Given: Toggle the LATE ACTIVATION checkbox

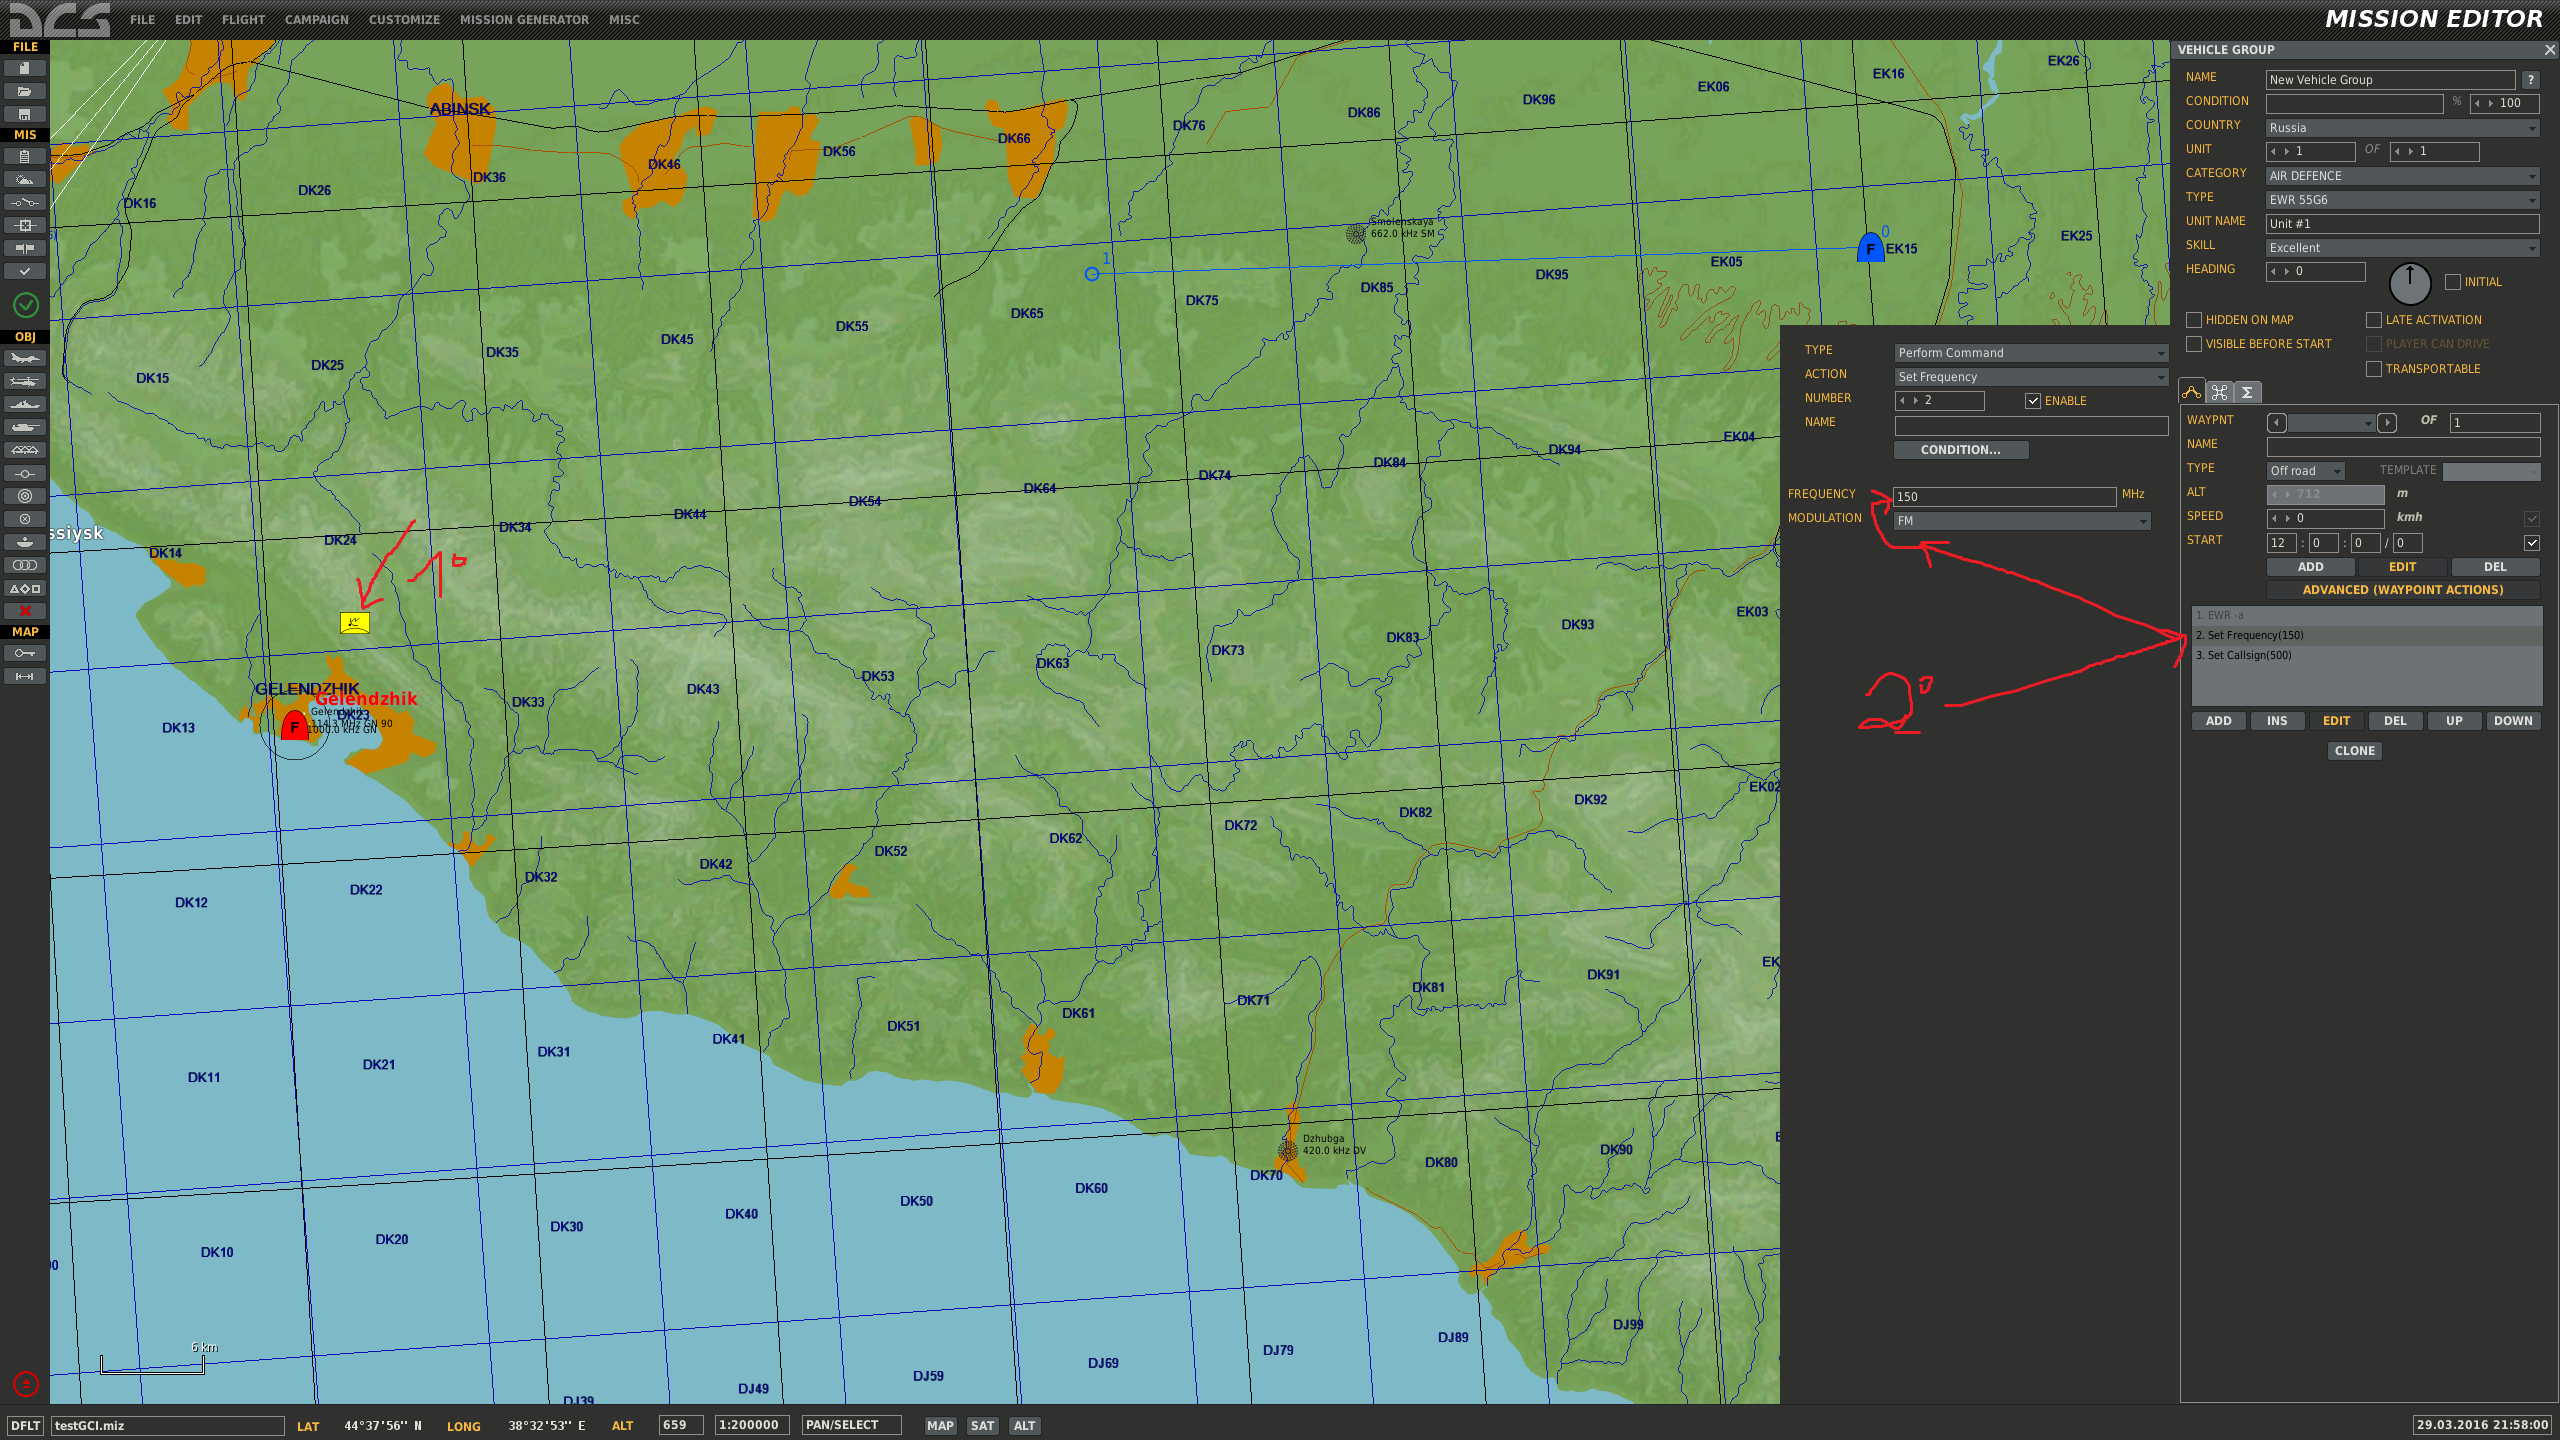Looking at the screenshot, I should tap(2374, 320).
